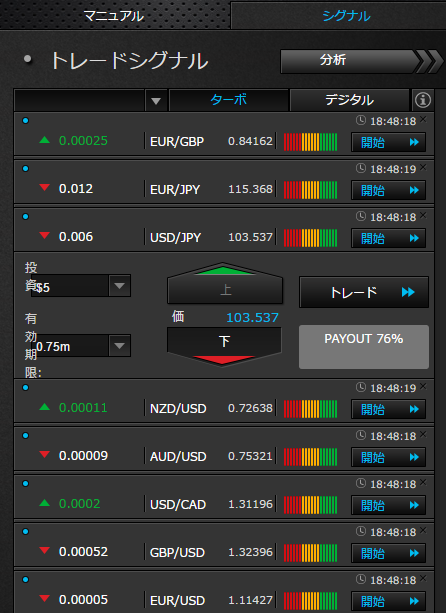Viewport: 446px width, 613px height.
Task: Click the green up arrow for EUR/GBP
Action: click(45, 140)
